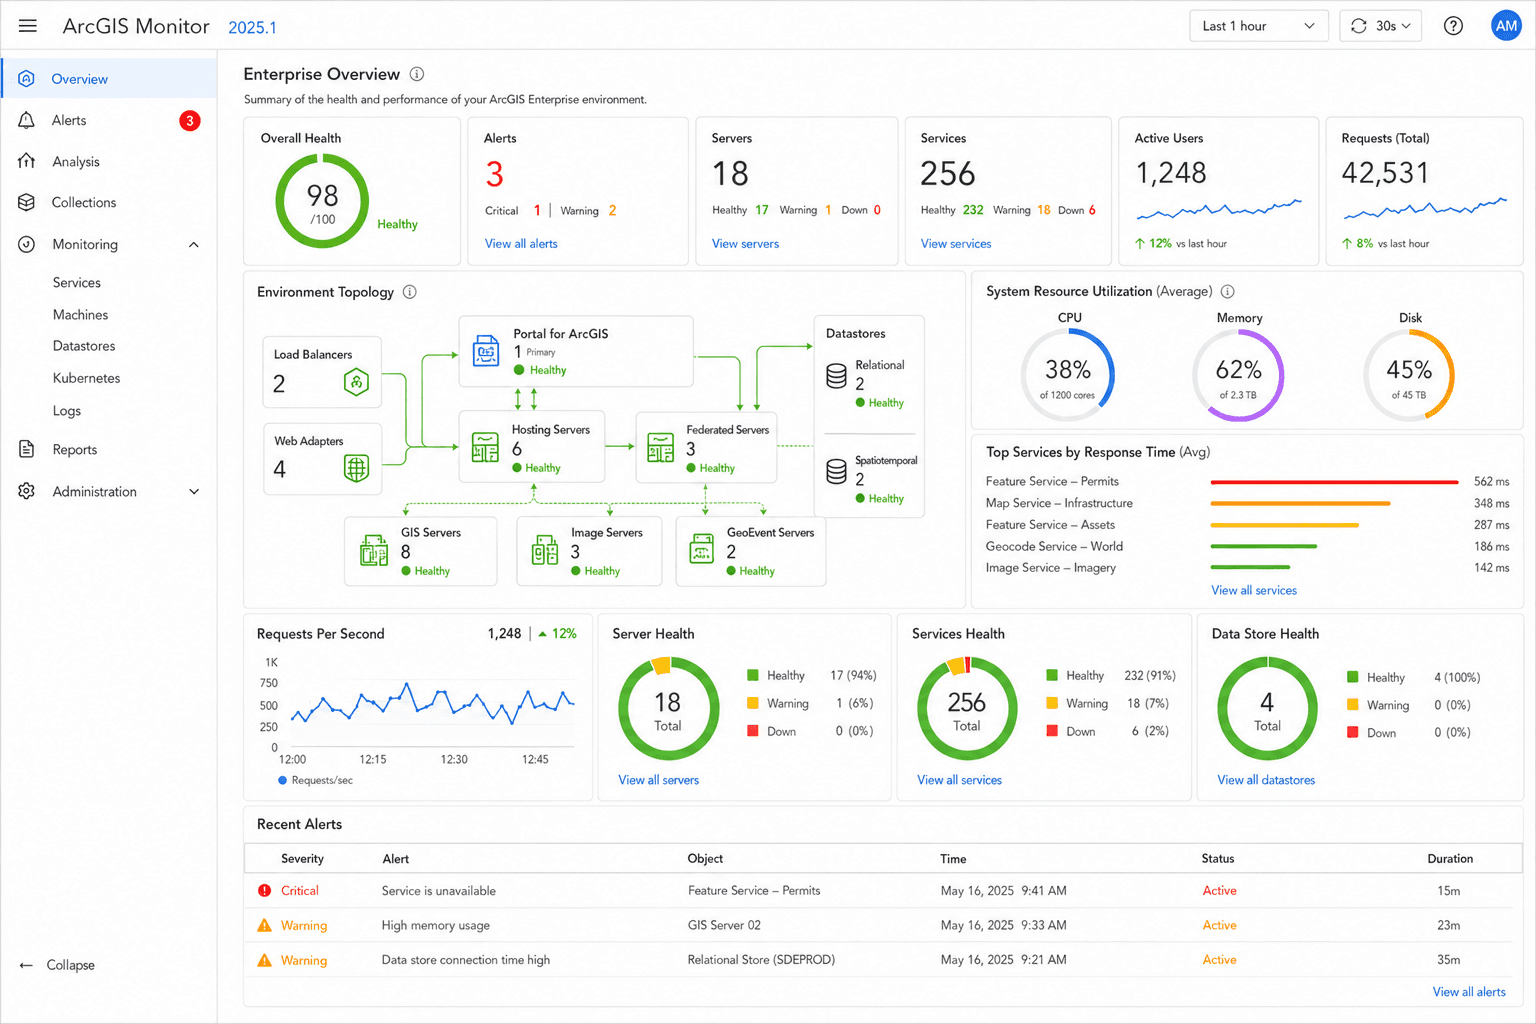Click the Hosting Servers node icon

pyautogui.click(x=485, y=447)
